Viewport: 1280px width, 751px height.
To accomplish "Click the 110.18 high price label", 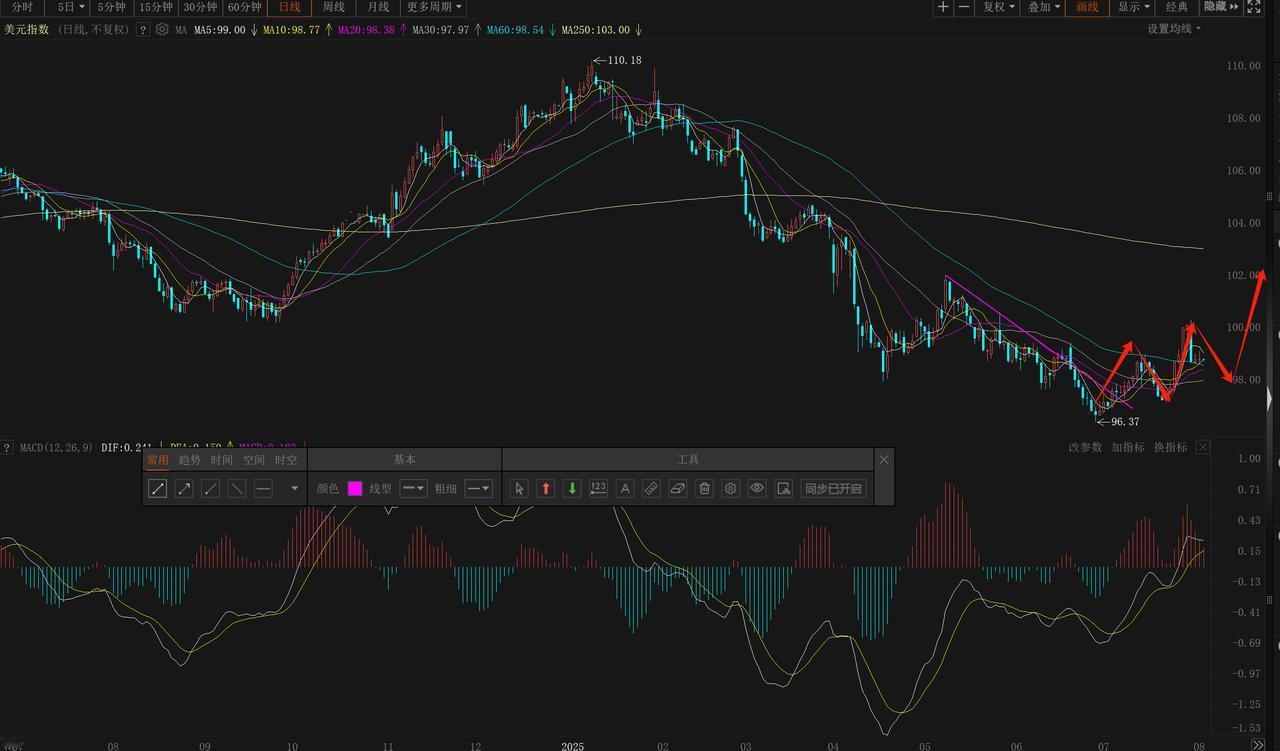I will (624, 60).
